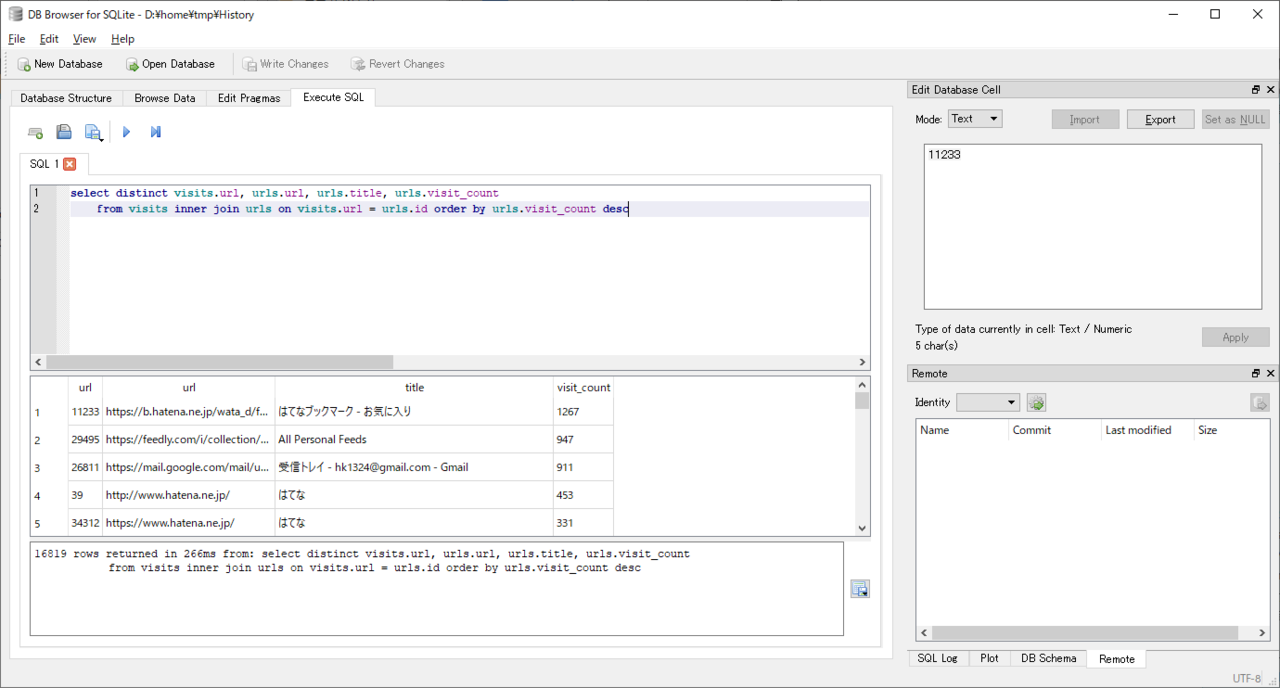Click the Export button
This screenshot has width=1280, height=688.
(1160, 119)
